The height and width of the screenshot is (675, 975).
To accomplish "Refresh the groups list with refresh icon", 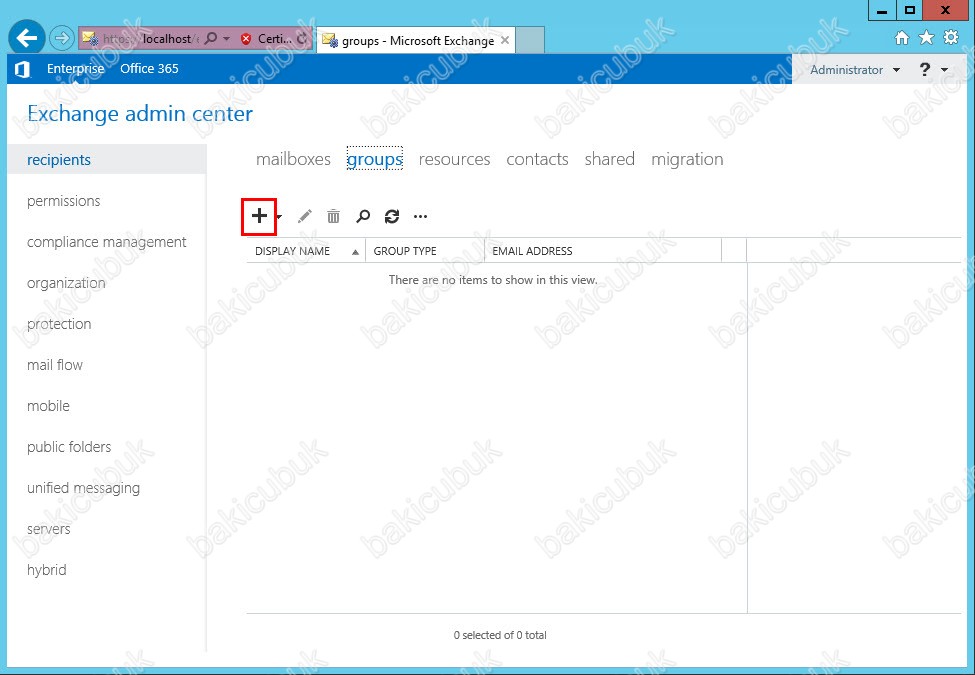I will tap(392, 216).
